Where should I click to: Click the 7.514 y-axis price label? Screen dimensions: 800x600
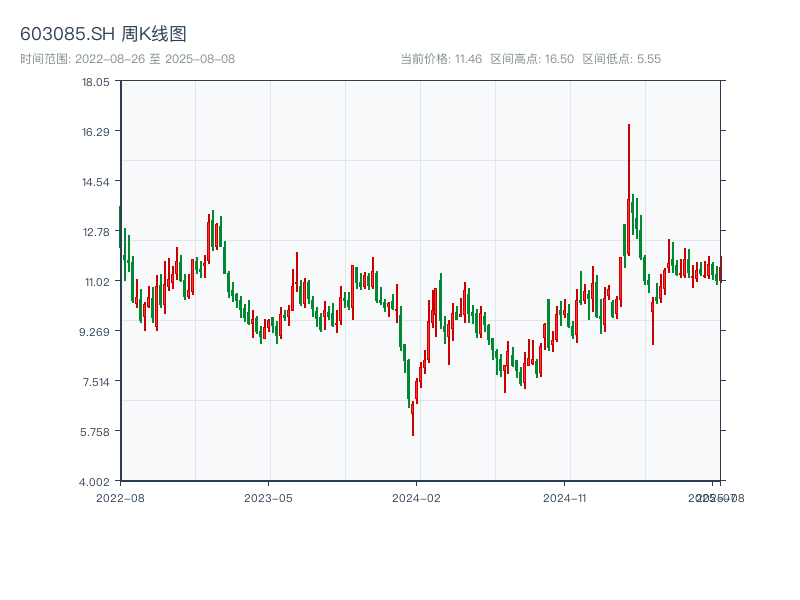[x=96, y=382]
